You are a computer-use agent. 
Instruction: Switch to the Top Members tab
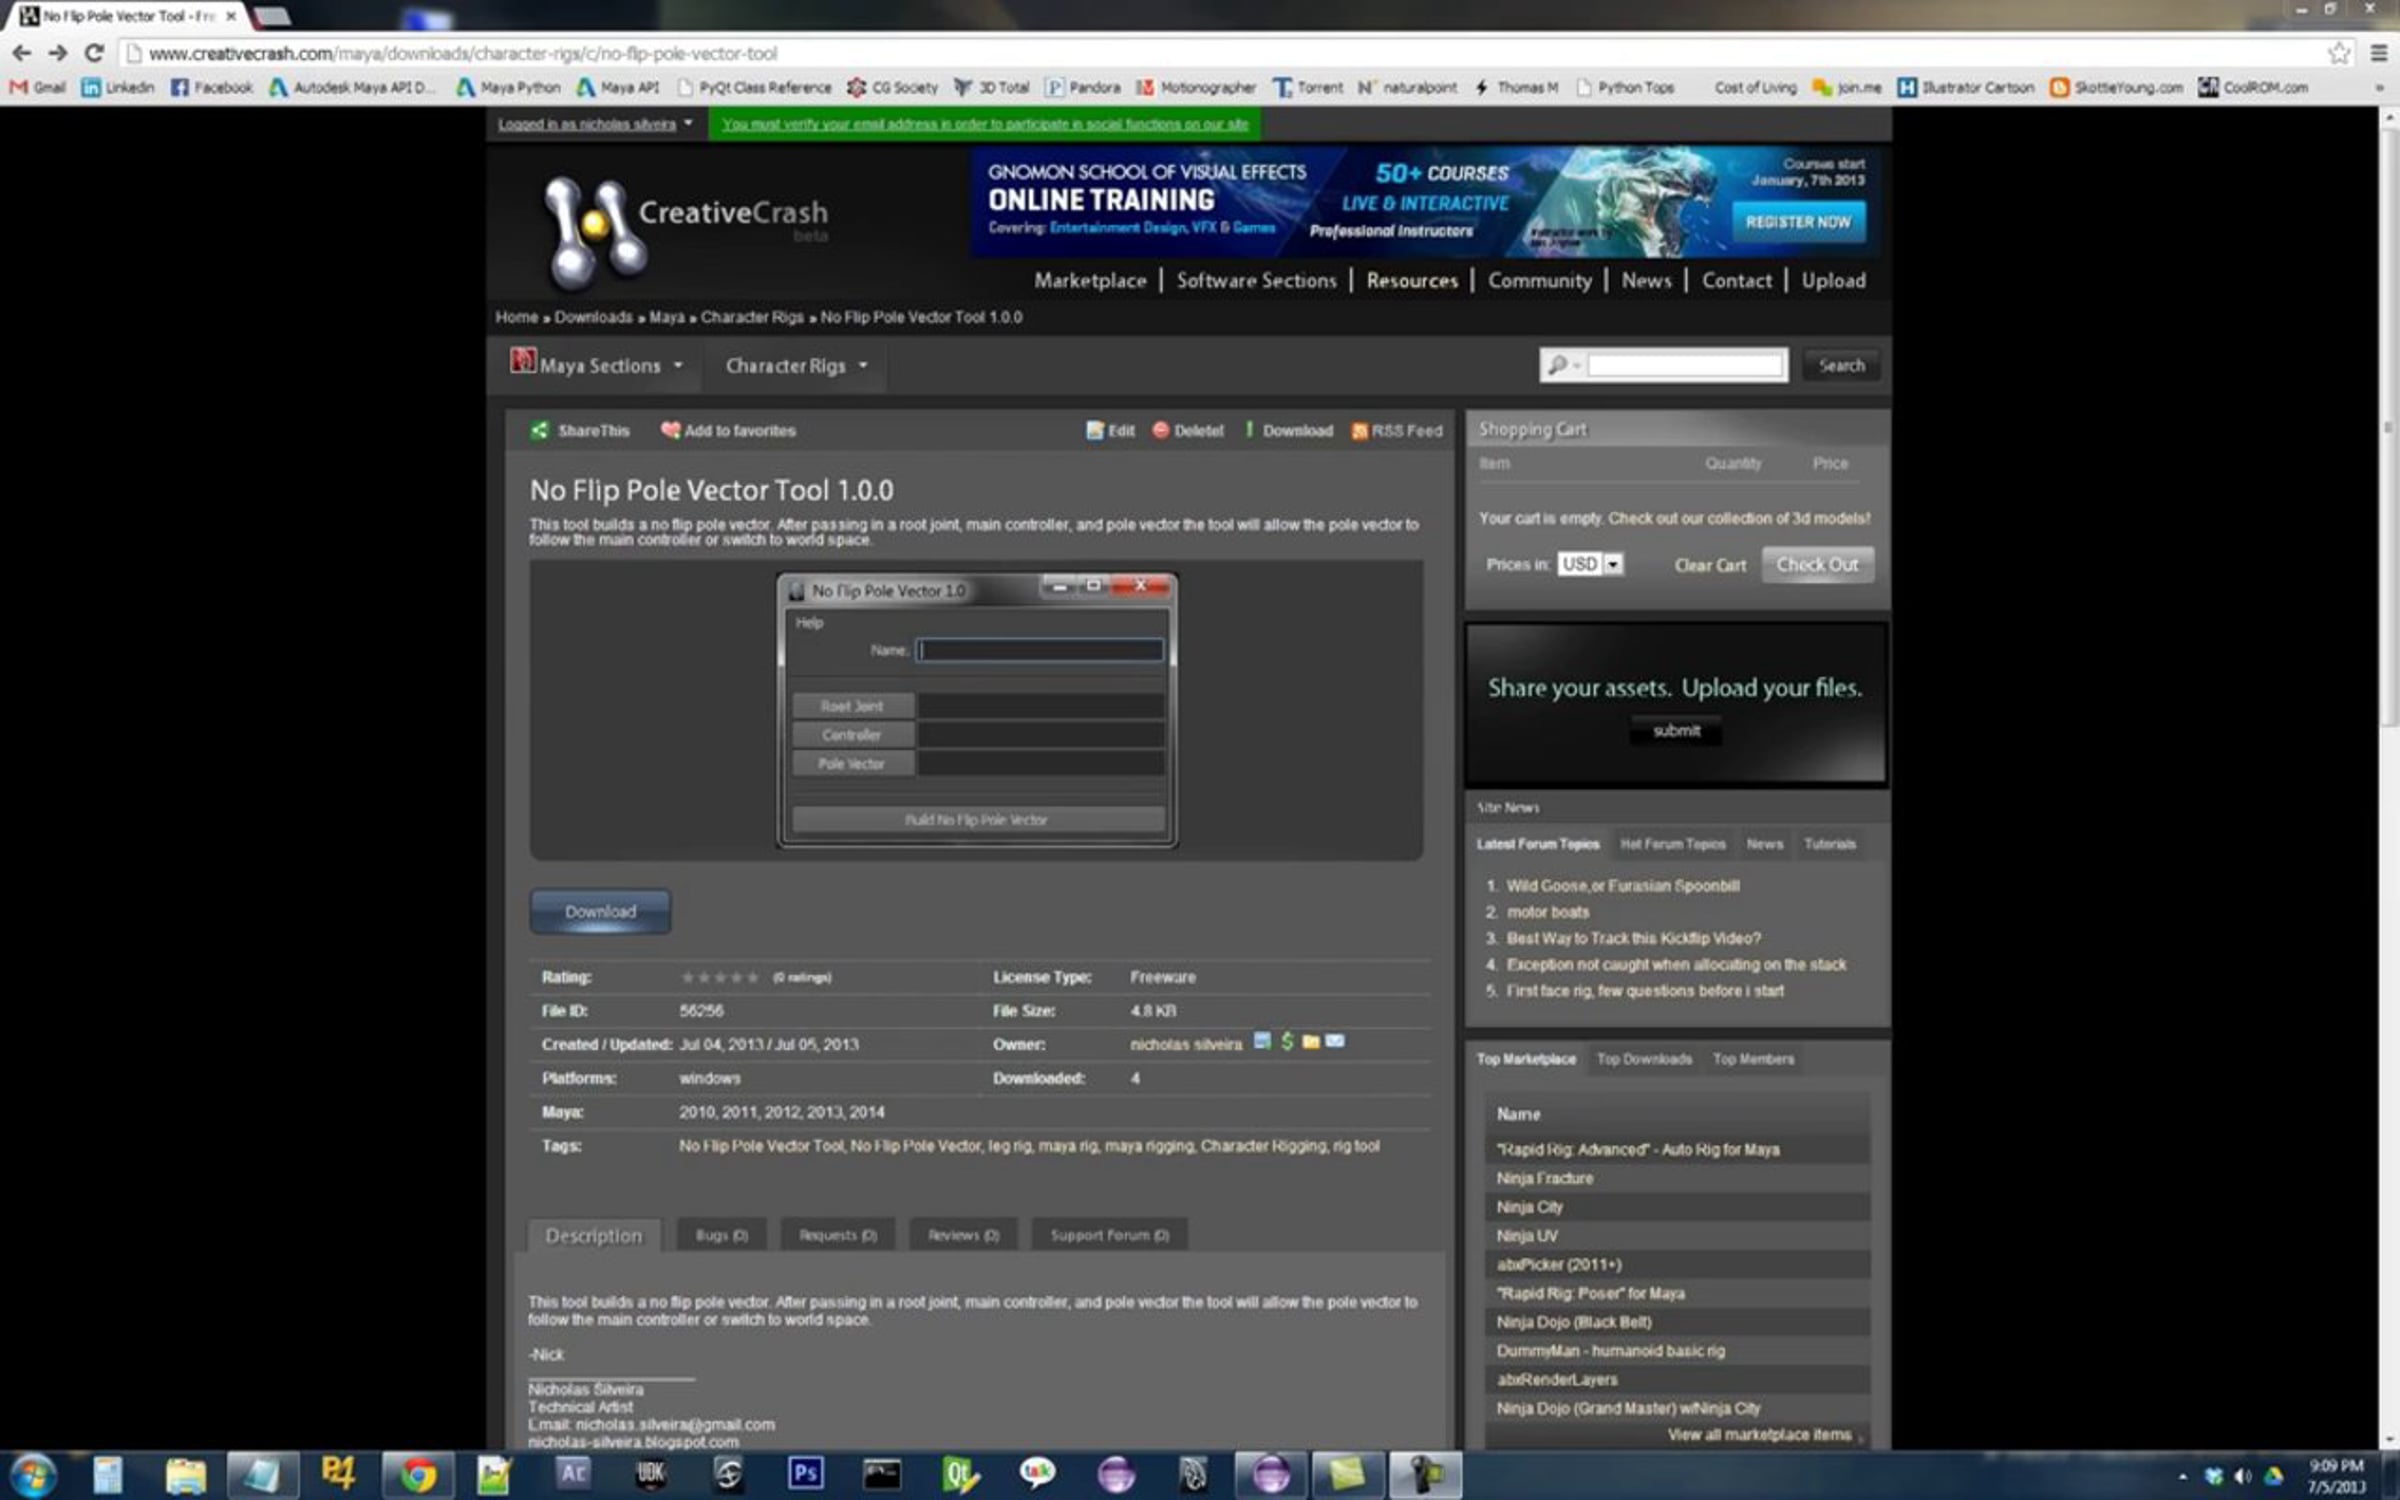(x=1753, y=1059)
